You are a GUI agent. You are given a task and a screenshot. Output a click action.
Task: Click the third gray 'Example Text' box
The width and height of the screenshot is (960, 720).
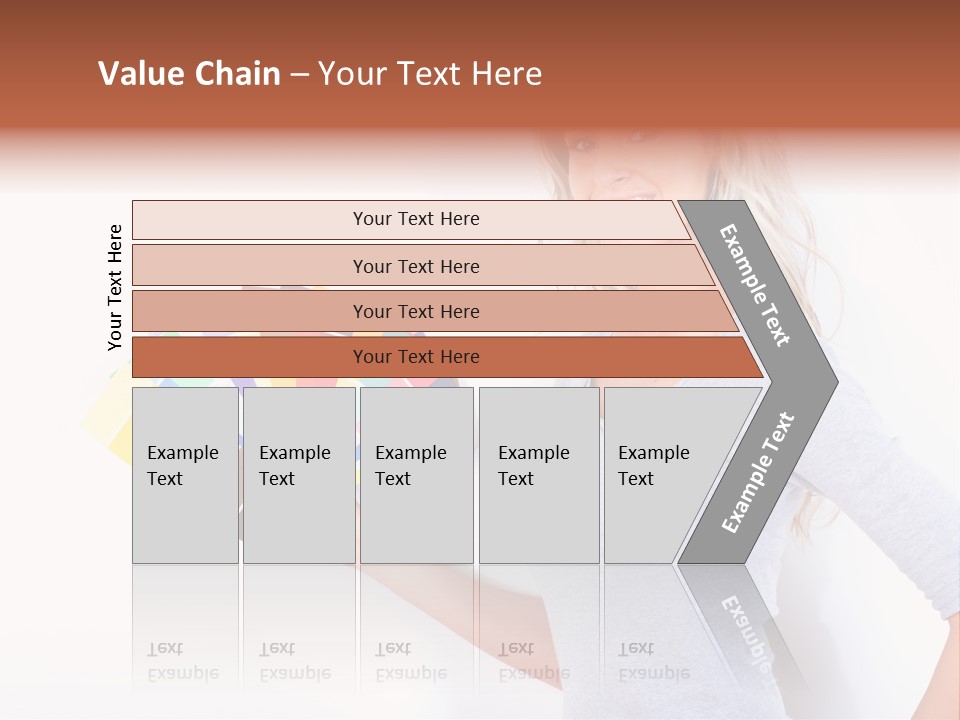coord(417,475)
